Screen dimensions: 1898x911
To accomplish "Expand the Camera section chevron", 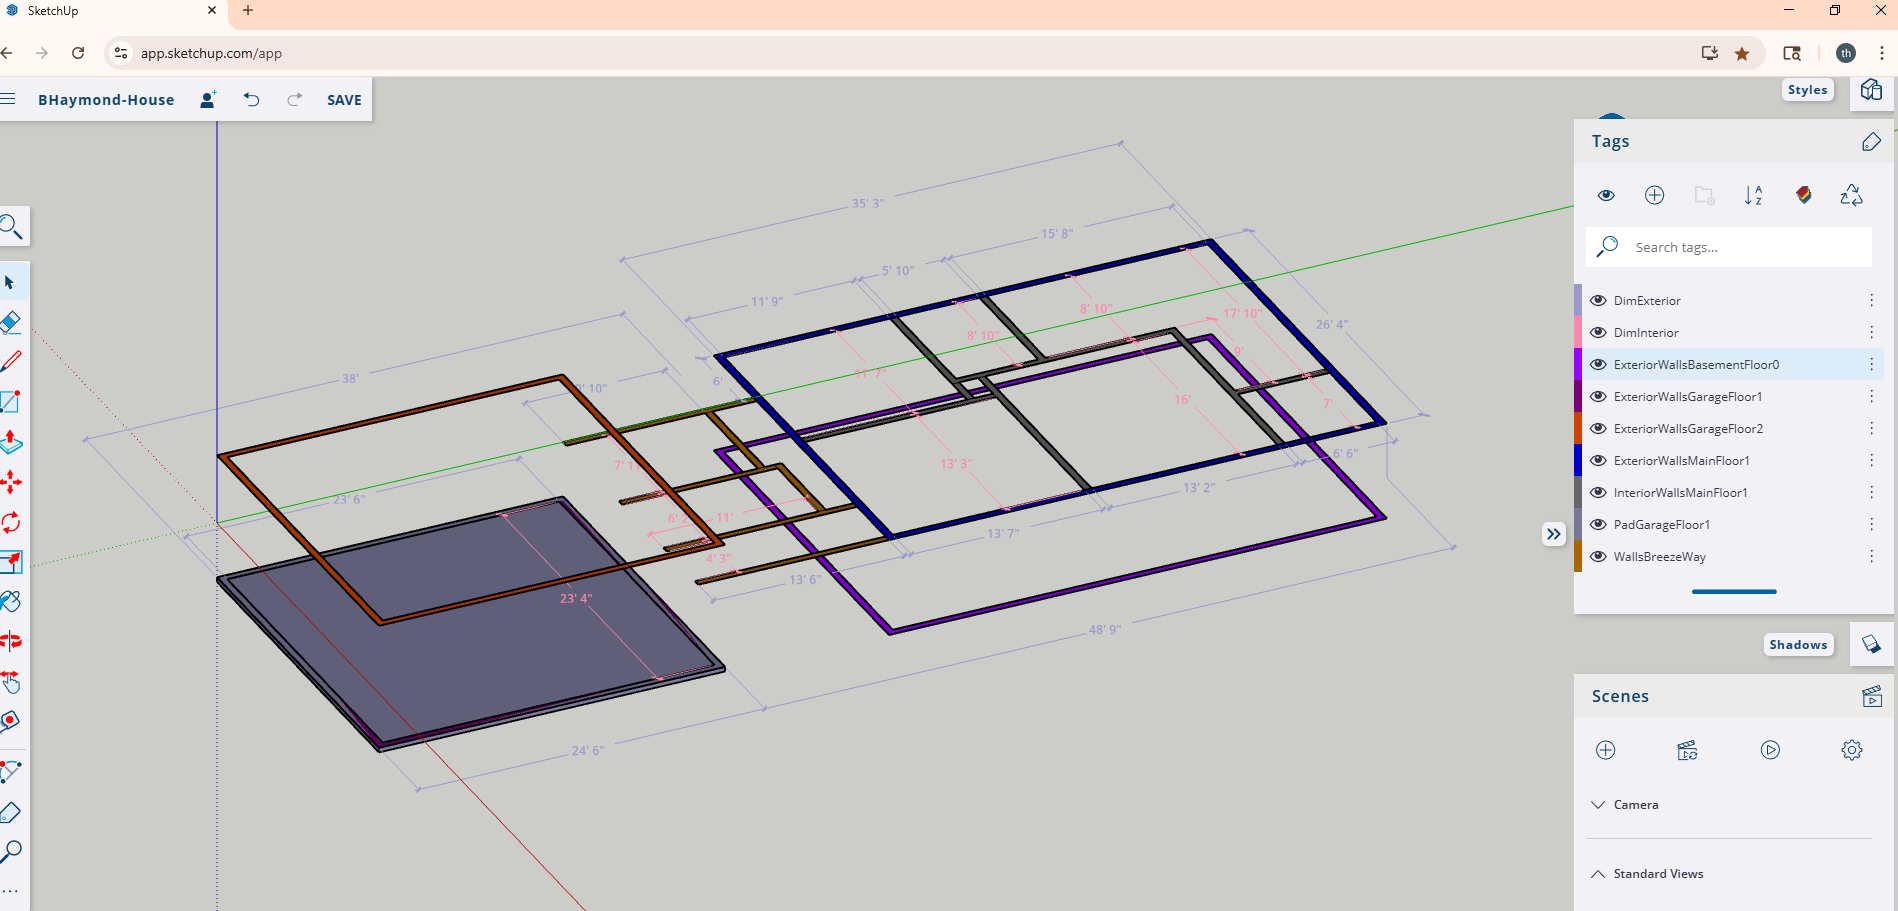I will pyautogui.click(x=1598, y=804).
